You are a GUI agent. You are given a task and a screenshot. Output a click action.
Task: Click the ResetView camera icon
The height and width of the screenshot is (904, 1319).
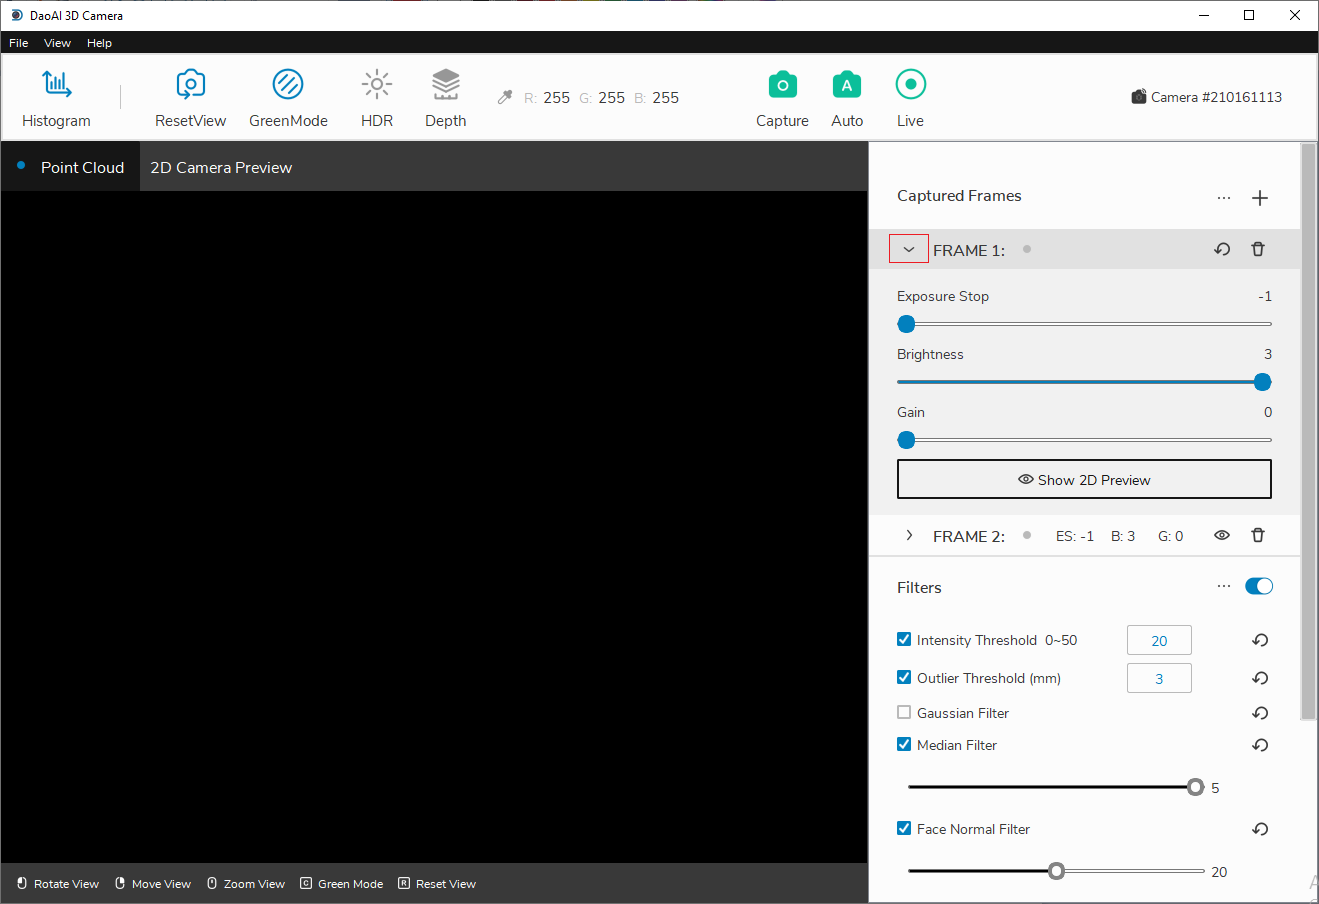tap(190, 85)
